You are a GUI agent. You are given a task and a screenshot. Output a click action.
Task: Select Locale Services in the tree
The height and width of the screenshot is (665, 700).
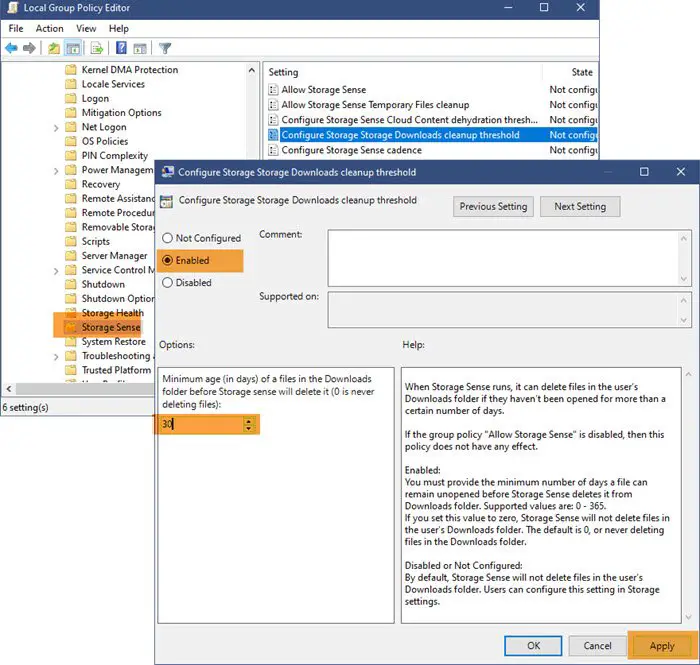click(x=113, y=84)
